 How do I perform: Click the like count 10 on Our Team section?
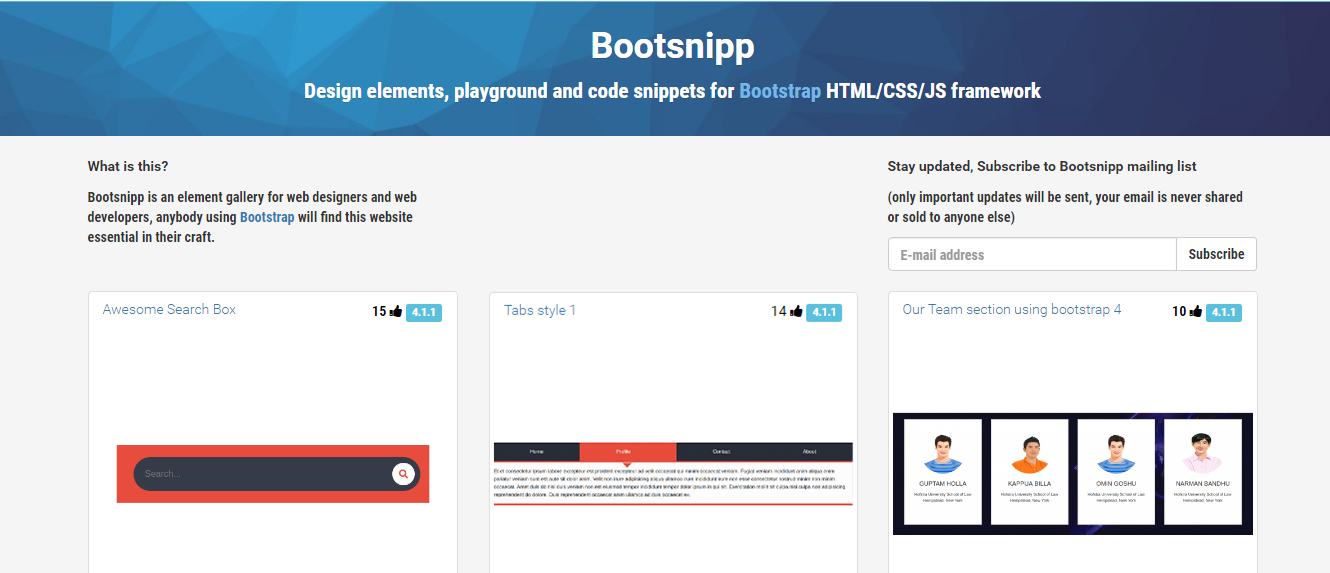(x=1179, y=312)
